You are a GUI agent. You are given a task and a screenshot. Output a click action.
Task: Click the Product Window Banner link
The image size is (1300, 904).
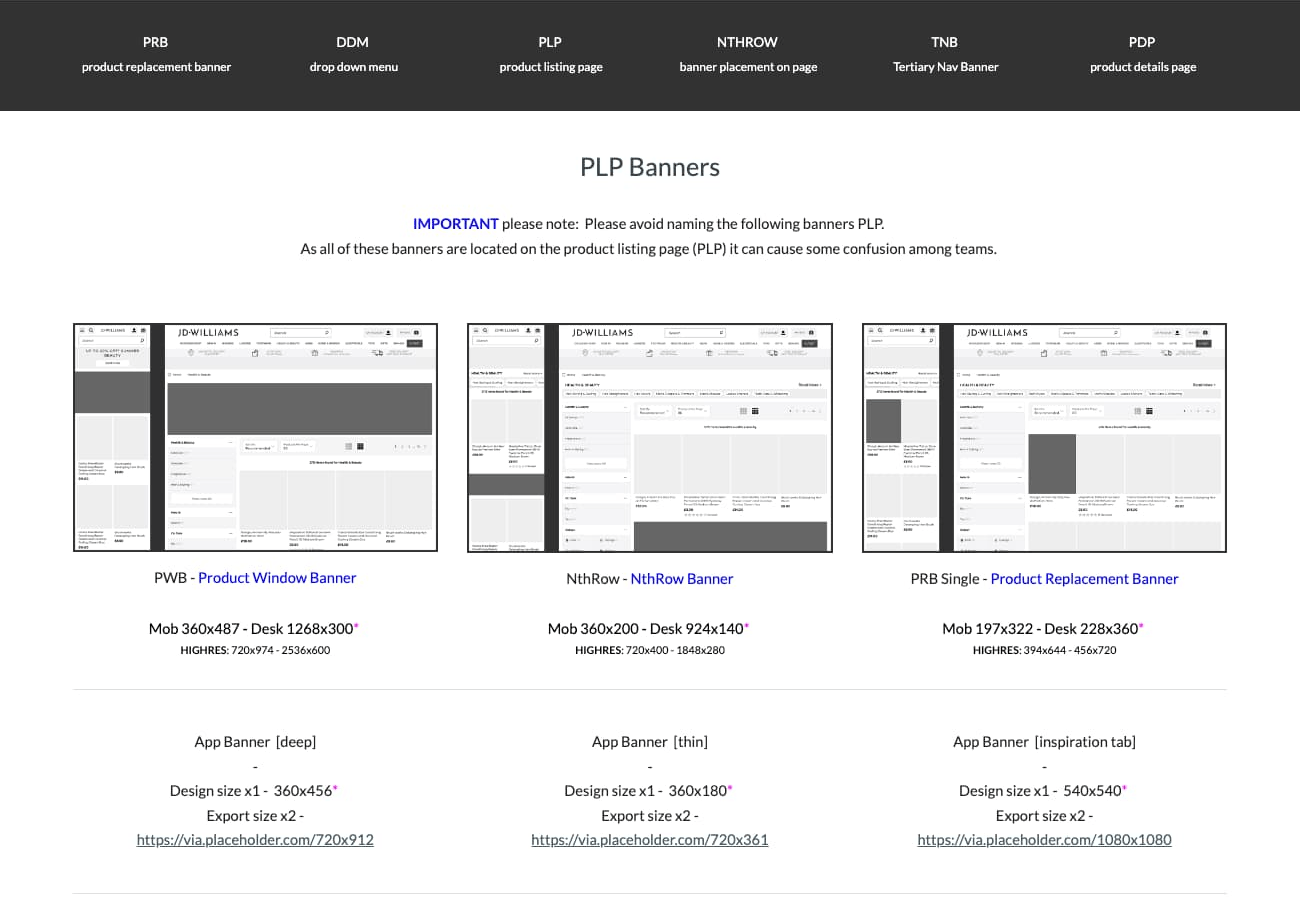pos(277,578)
